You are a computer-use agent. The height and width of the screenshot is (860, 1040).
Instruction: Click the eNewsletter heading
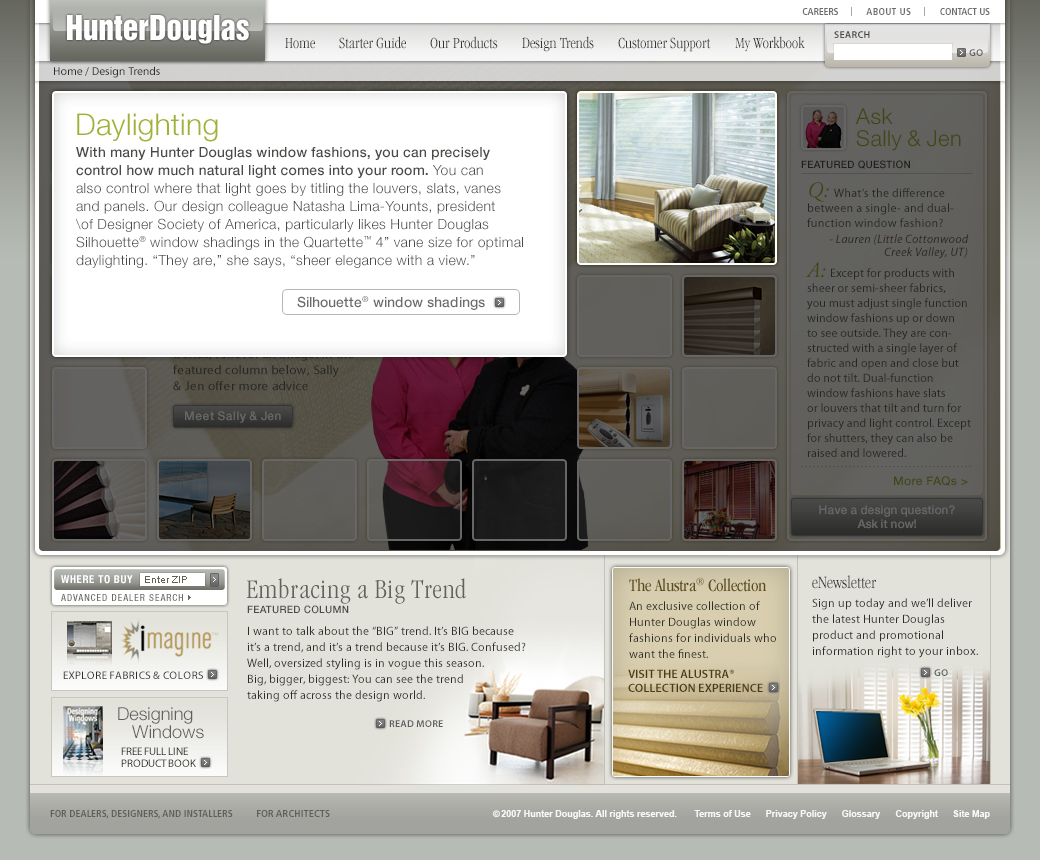coord(844,583)
